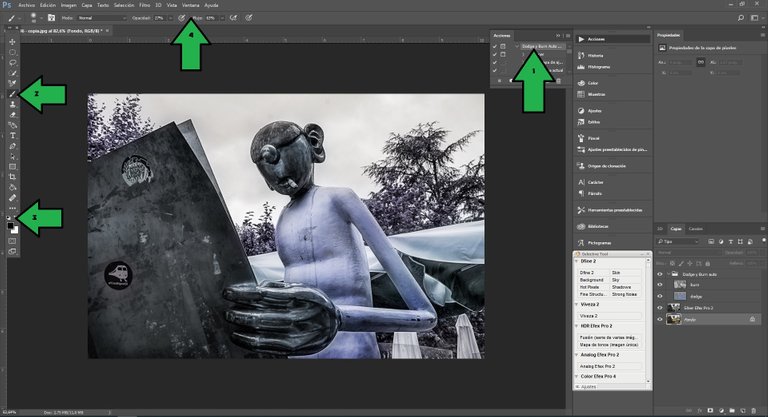This screenshot has width=768, height=417.
Task: Toggle checkmark of Dodge y Burn action set
Action: pyautogui.click(x=495, y=47)
